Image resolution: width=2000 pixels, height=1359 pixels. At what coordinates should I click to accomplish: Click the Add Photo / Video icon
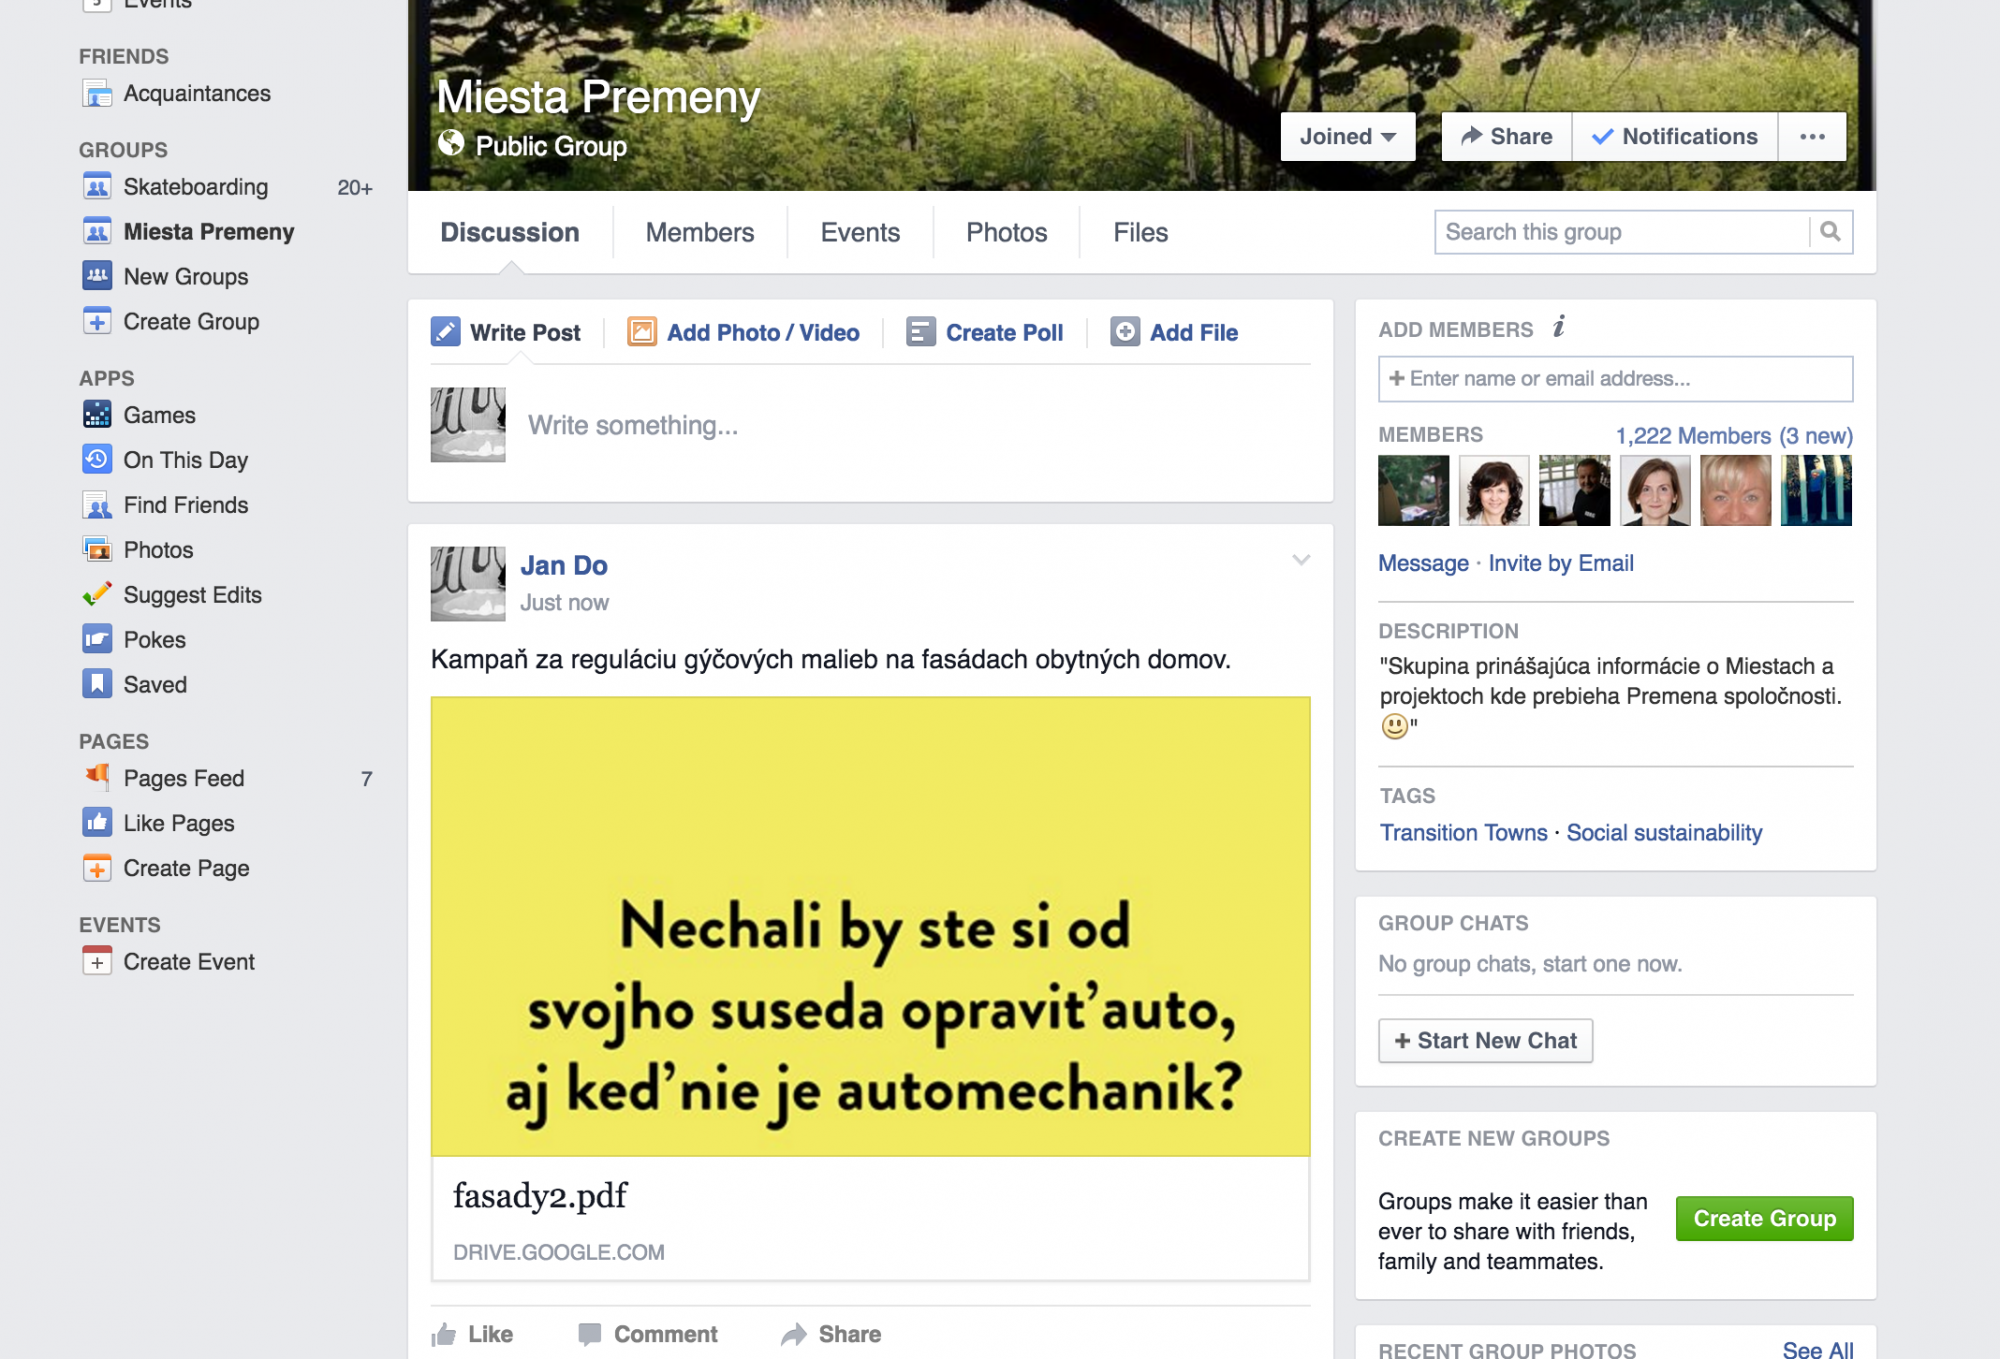pos(641,332)
